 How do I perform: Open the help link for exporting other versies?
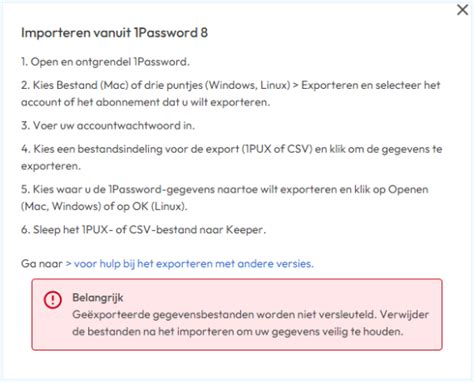189,264
